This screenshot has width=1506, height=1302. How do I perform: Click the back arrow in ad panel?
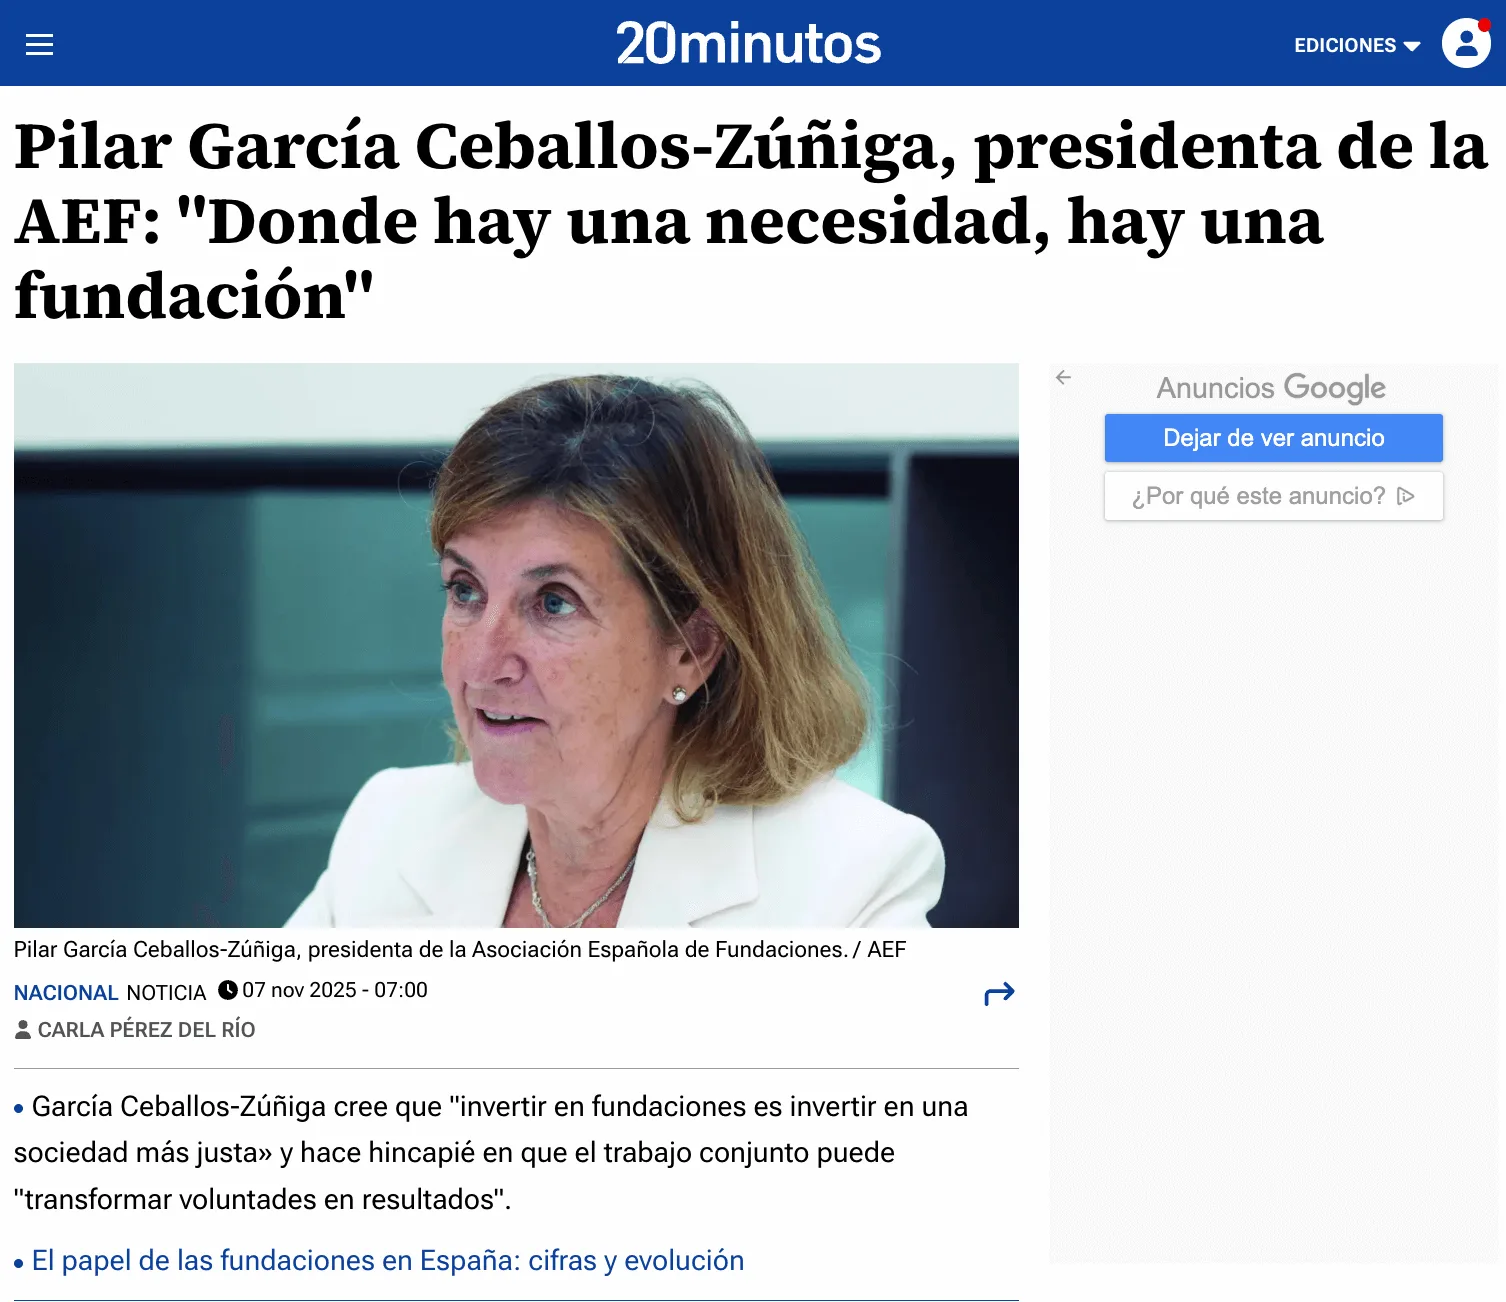(1063, 377)
